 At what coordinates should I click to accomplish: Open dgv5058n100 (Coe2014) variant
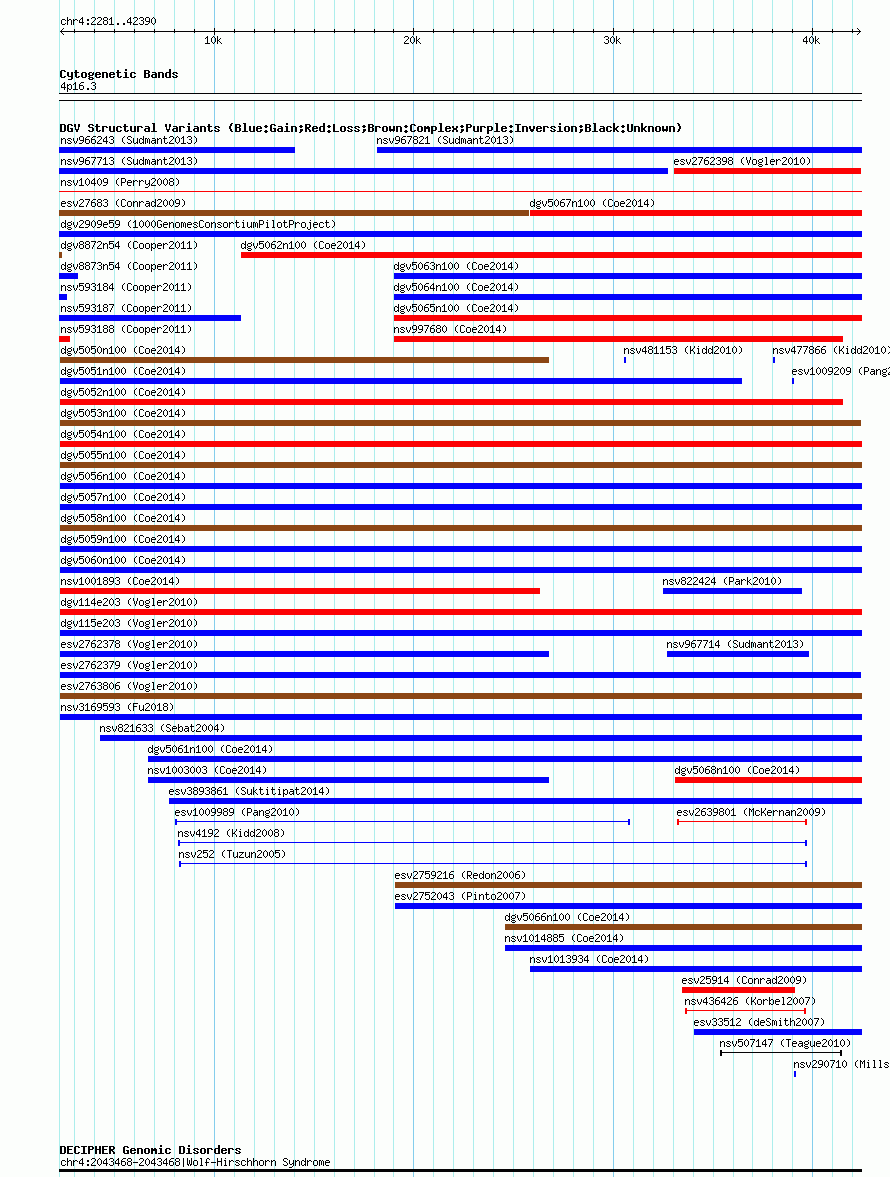point(461,528)
